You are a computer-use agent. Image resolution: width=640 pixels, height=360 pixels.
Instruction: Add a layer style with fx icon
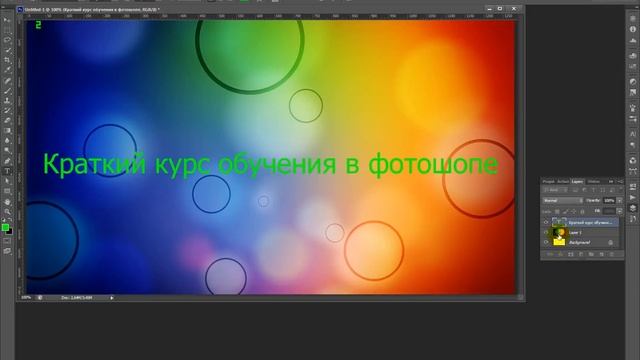[x=560, y=254]
